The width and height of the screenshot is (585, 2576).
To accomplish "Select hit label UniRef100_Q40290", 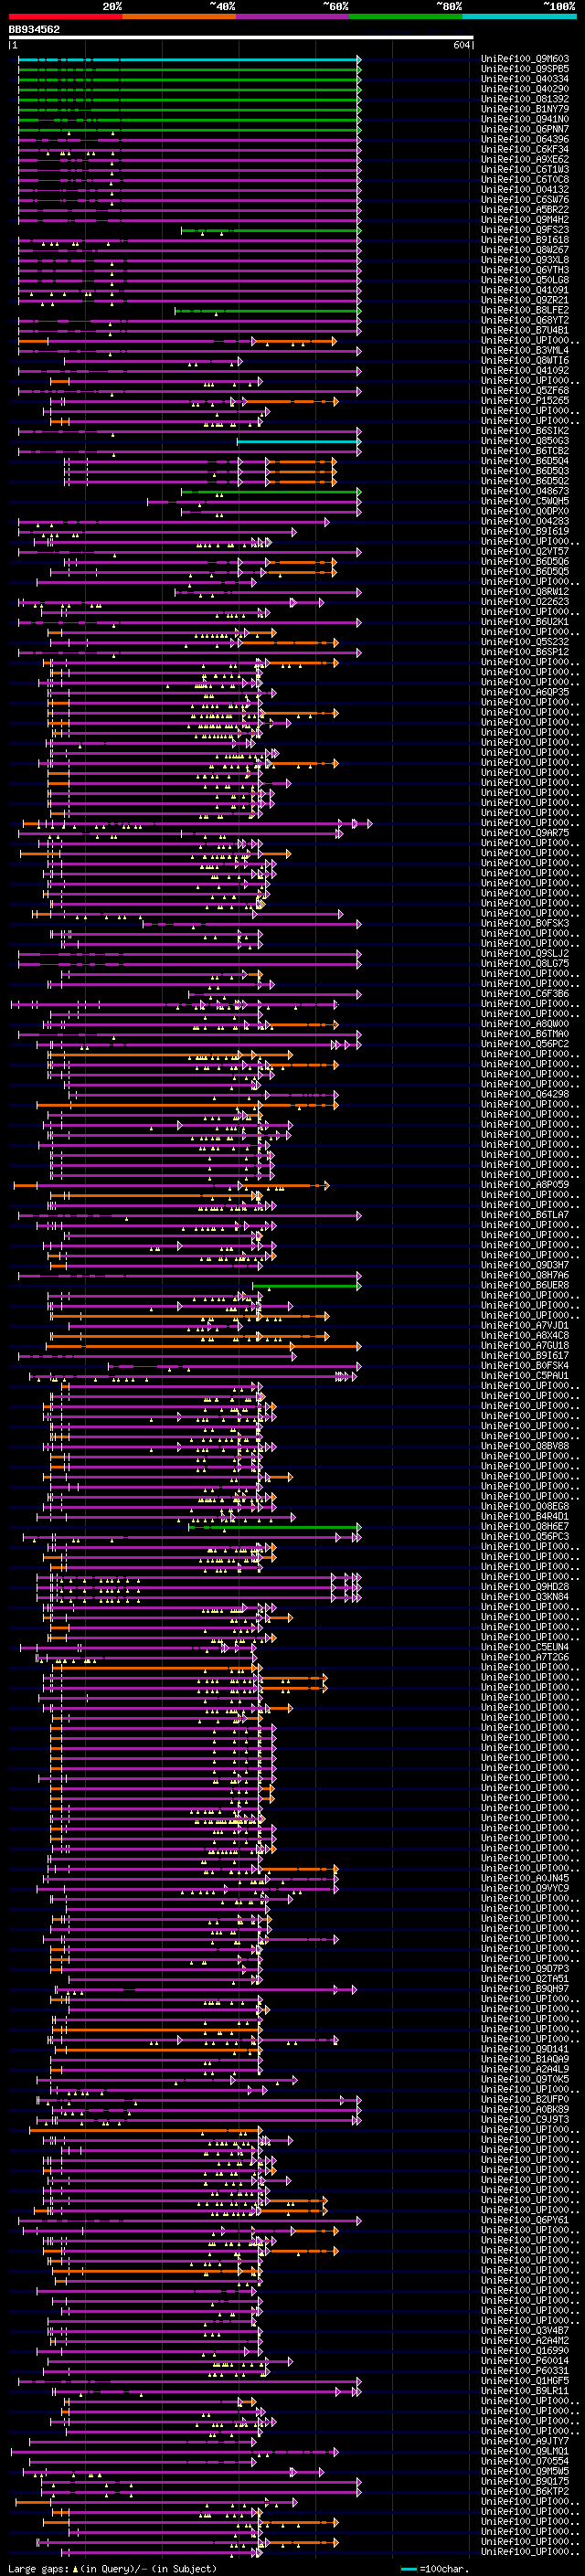I will (x=525, y=89).
